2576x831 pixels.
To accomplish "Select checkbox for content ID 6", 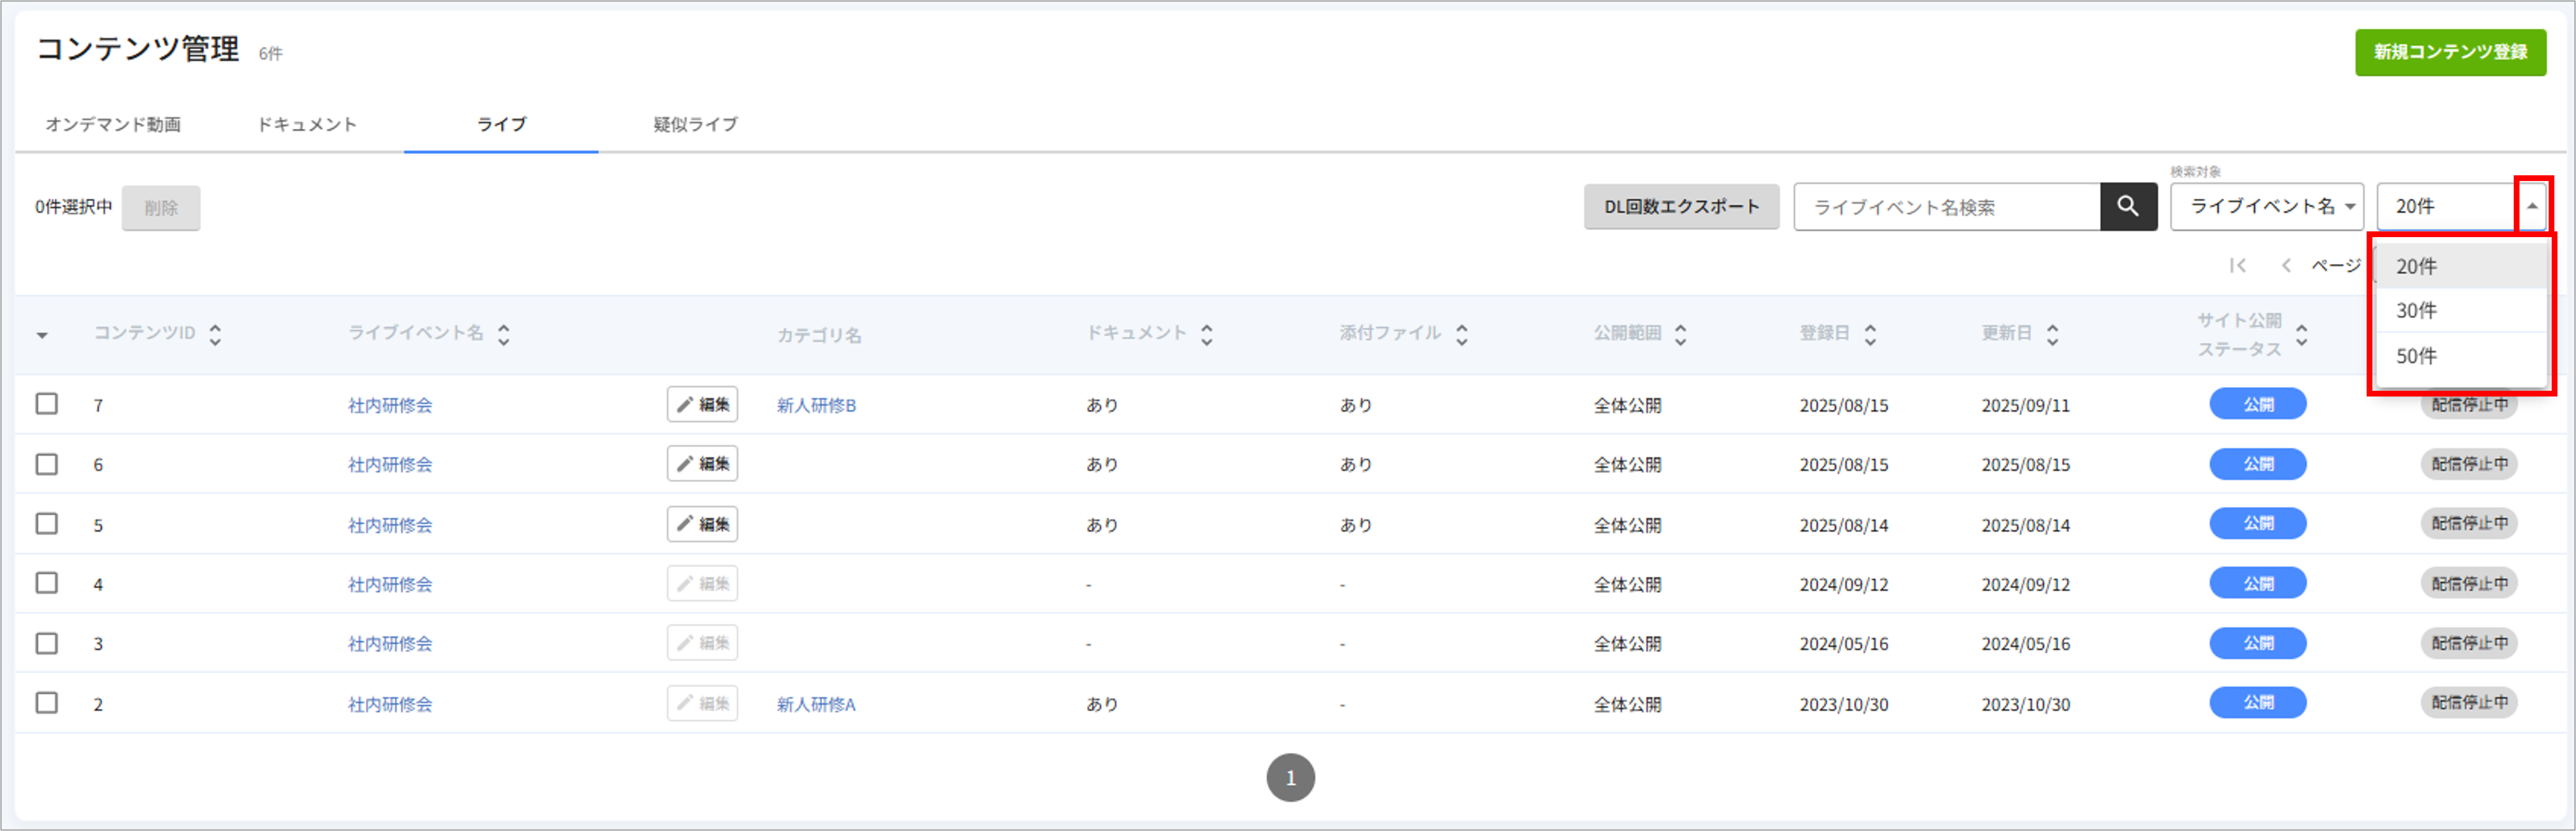I will point(47,464).
